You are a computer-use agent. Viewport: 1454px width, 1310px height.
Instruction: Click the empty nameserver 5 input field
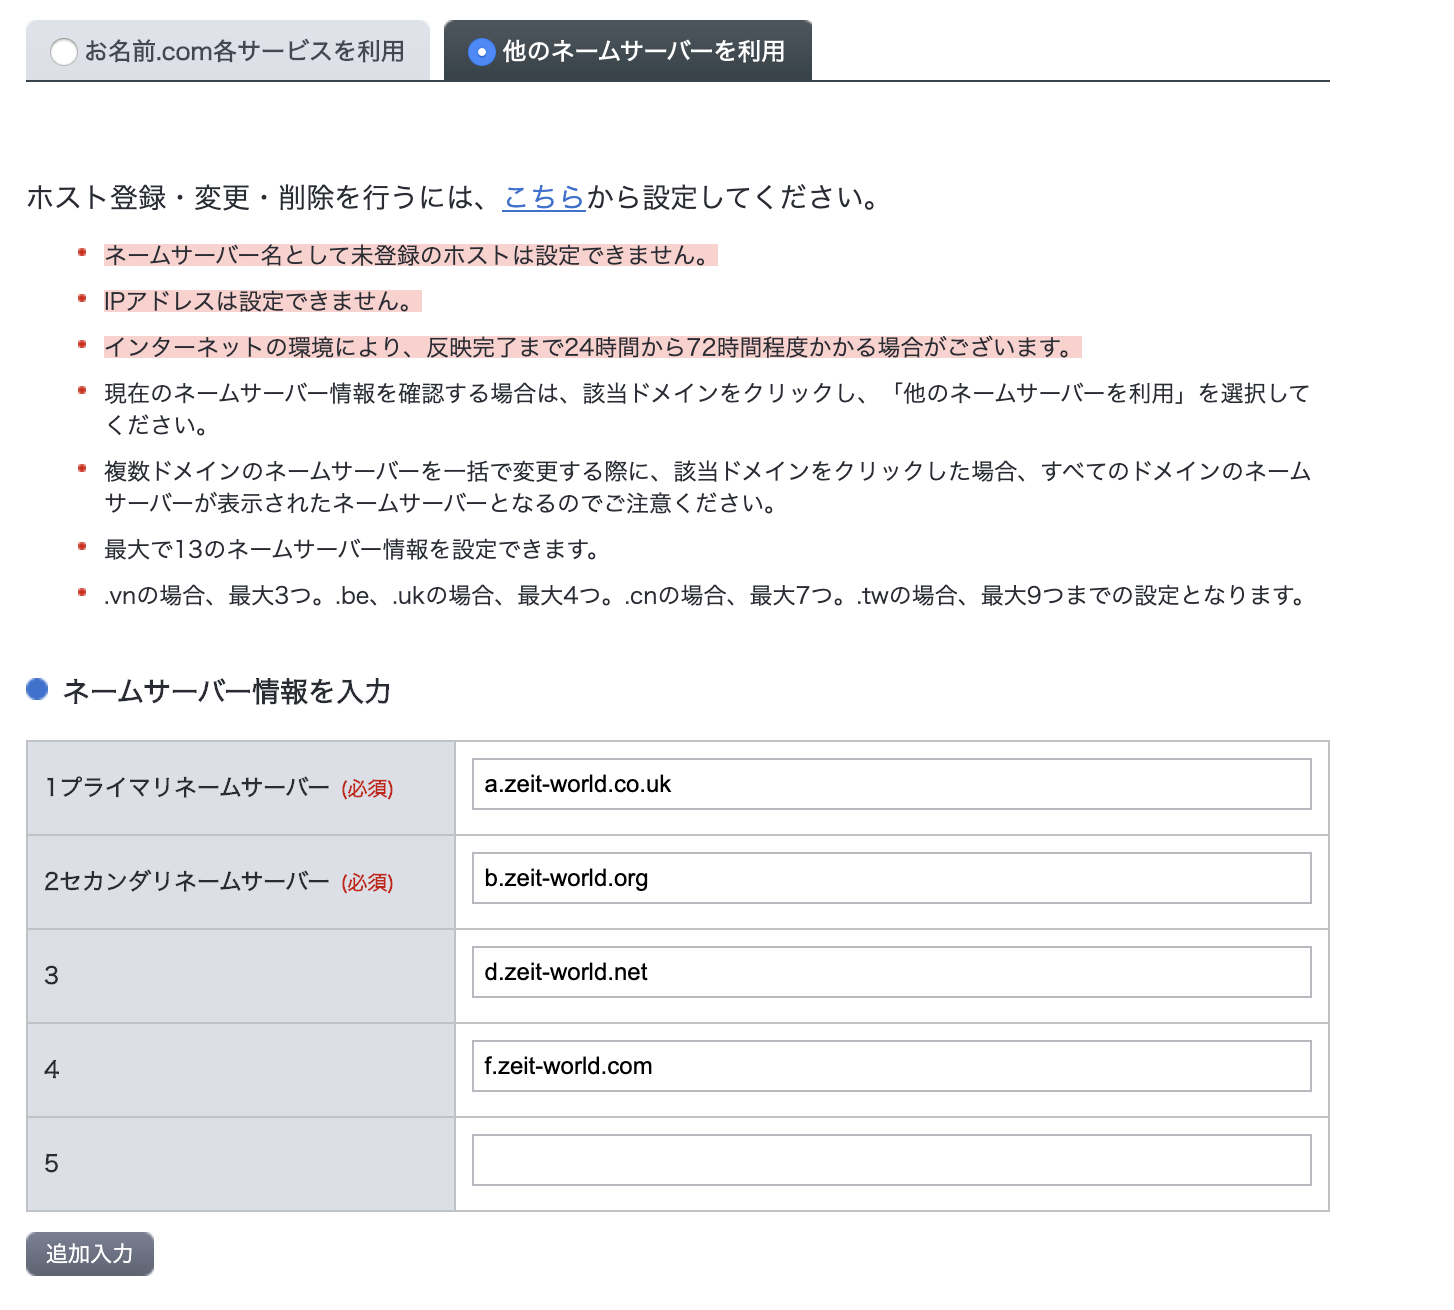point(891,1160)
